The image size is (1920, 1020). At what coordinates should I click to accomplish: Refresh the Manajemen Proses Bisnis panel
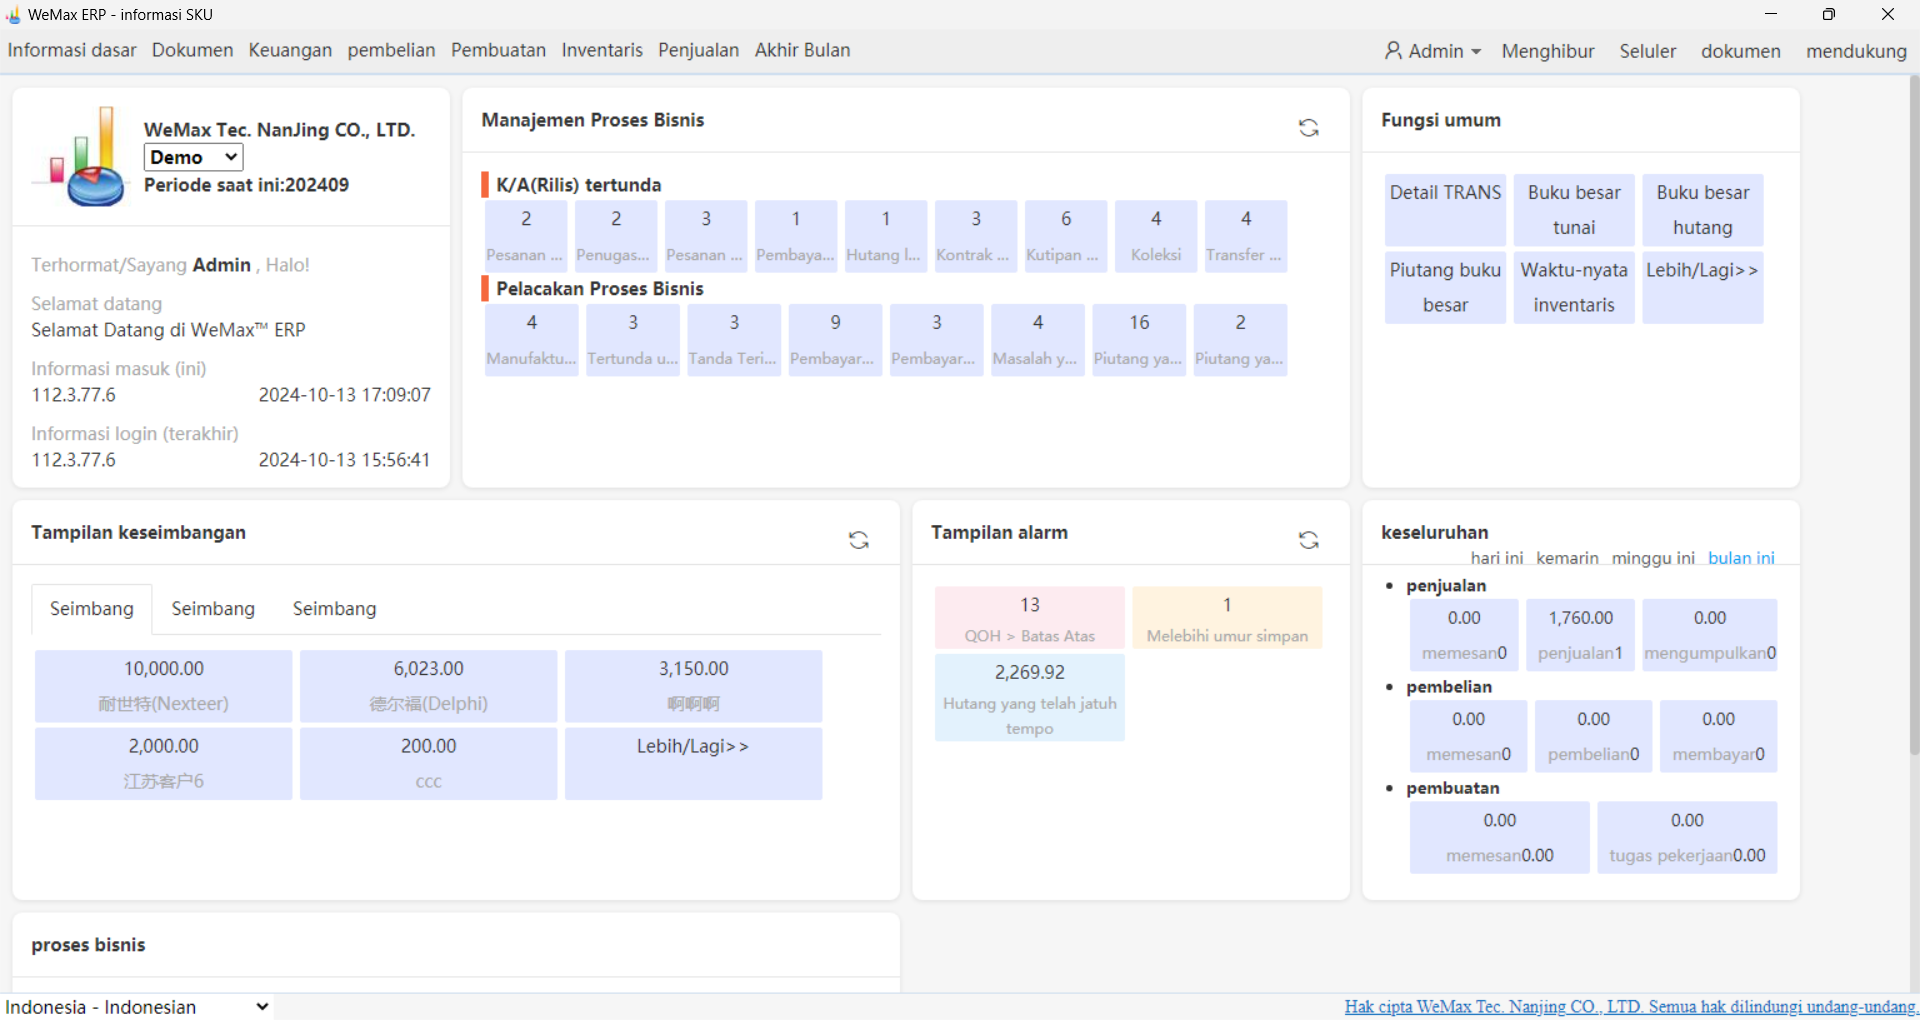(x=1308, y=128)
